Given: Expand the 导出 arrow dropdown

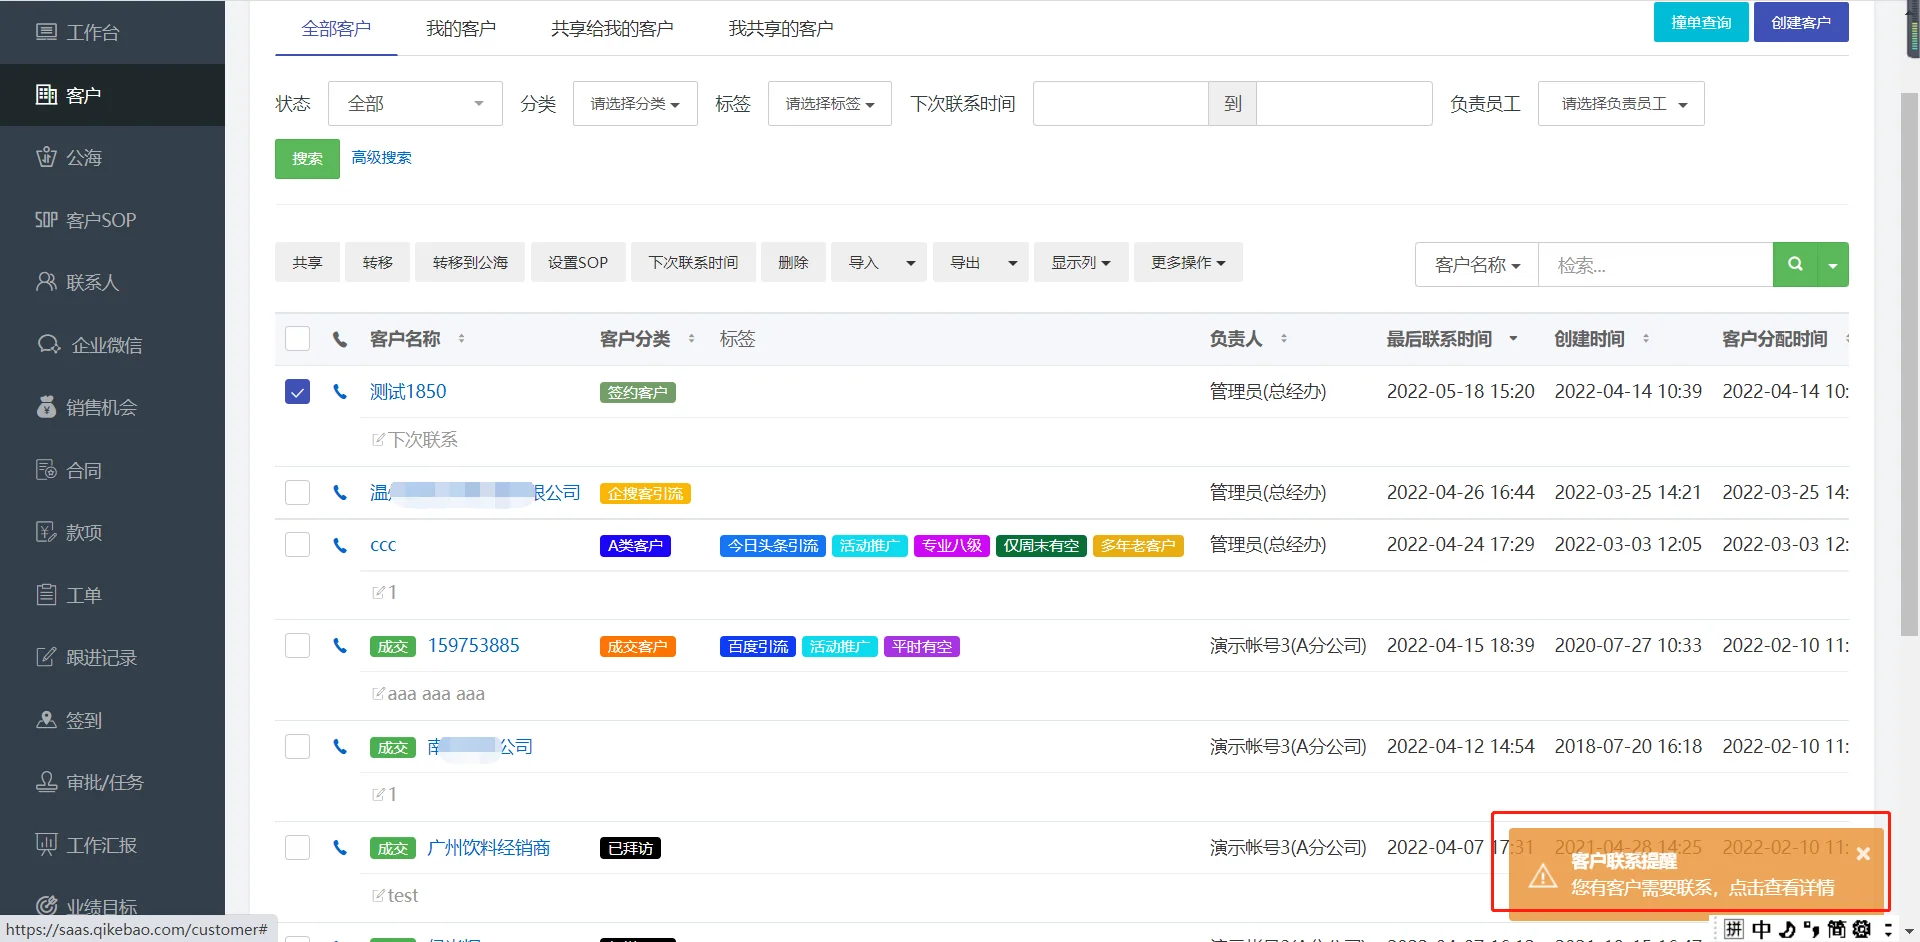Looking at the screenshot, I should point(1013,263).
